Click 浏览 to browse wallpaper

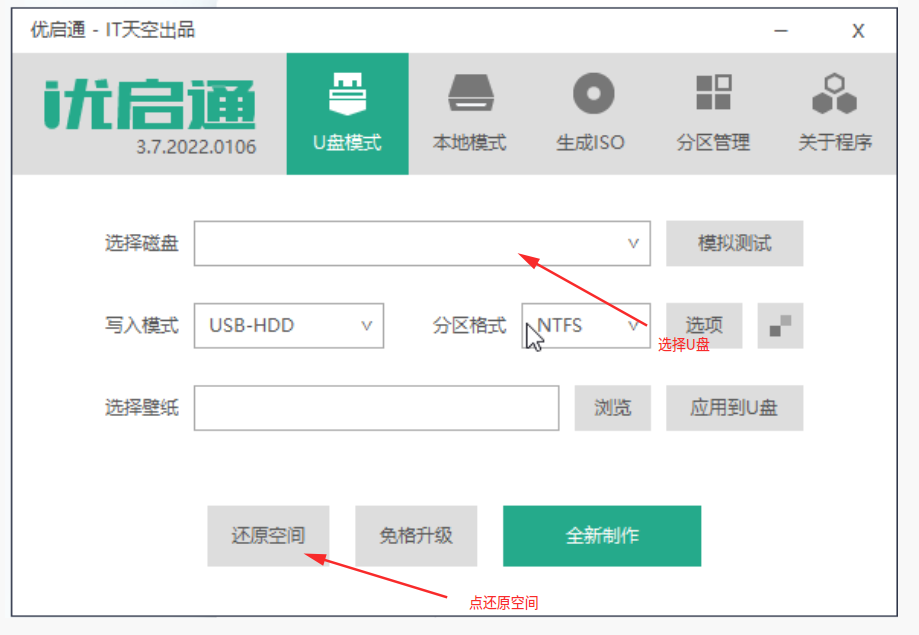[612, 408]
